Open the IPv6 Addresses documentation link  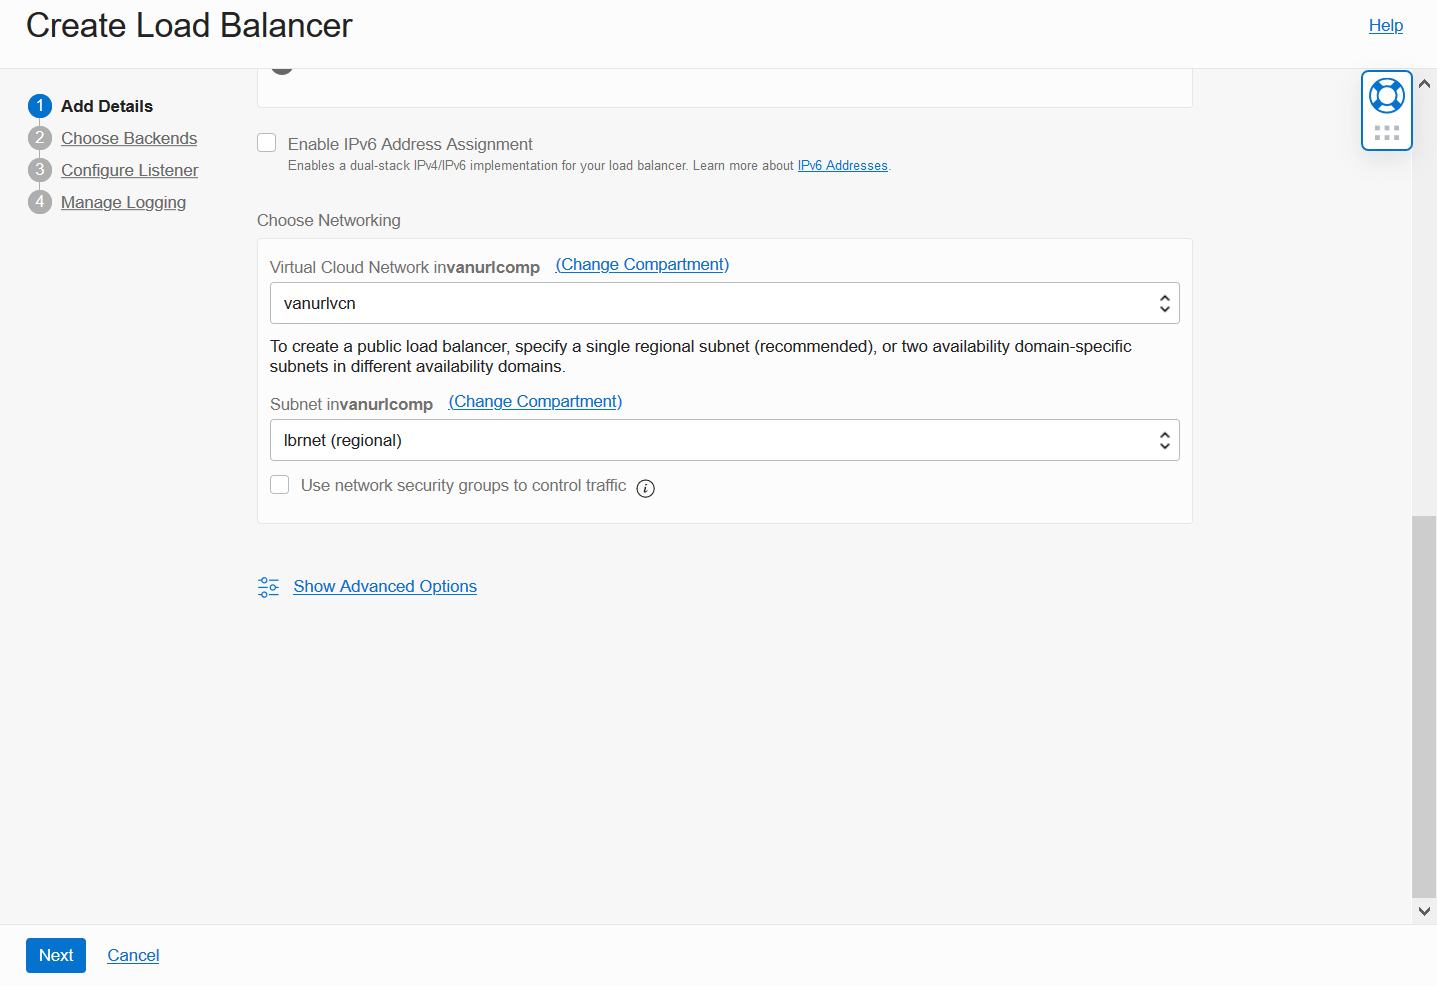[x=842, y=165]
